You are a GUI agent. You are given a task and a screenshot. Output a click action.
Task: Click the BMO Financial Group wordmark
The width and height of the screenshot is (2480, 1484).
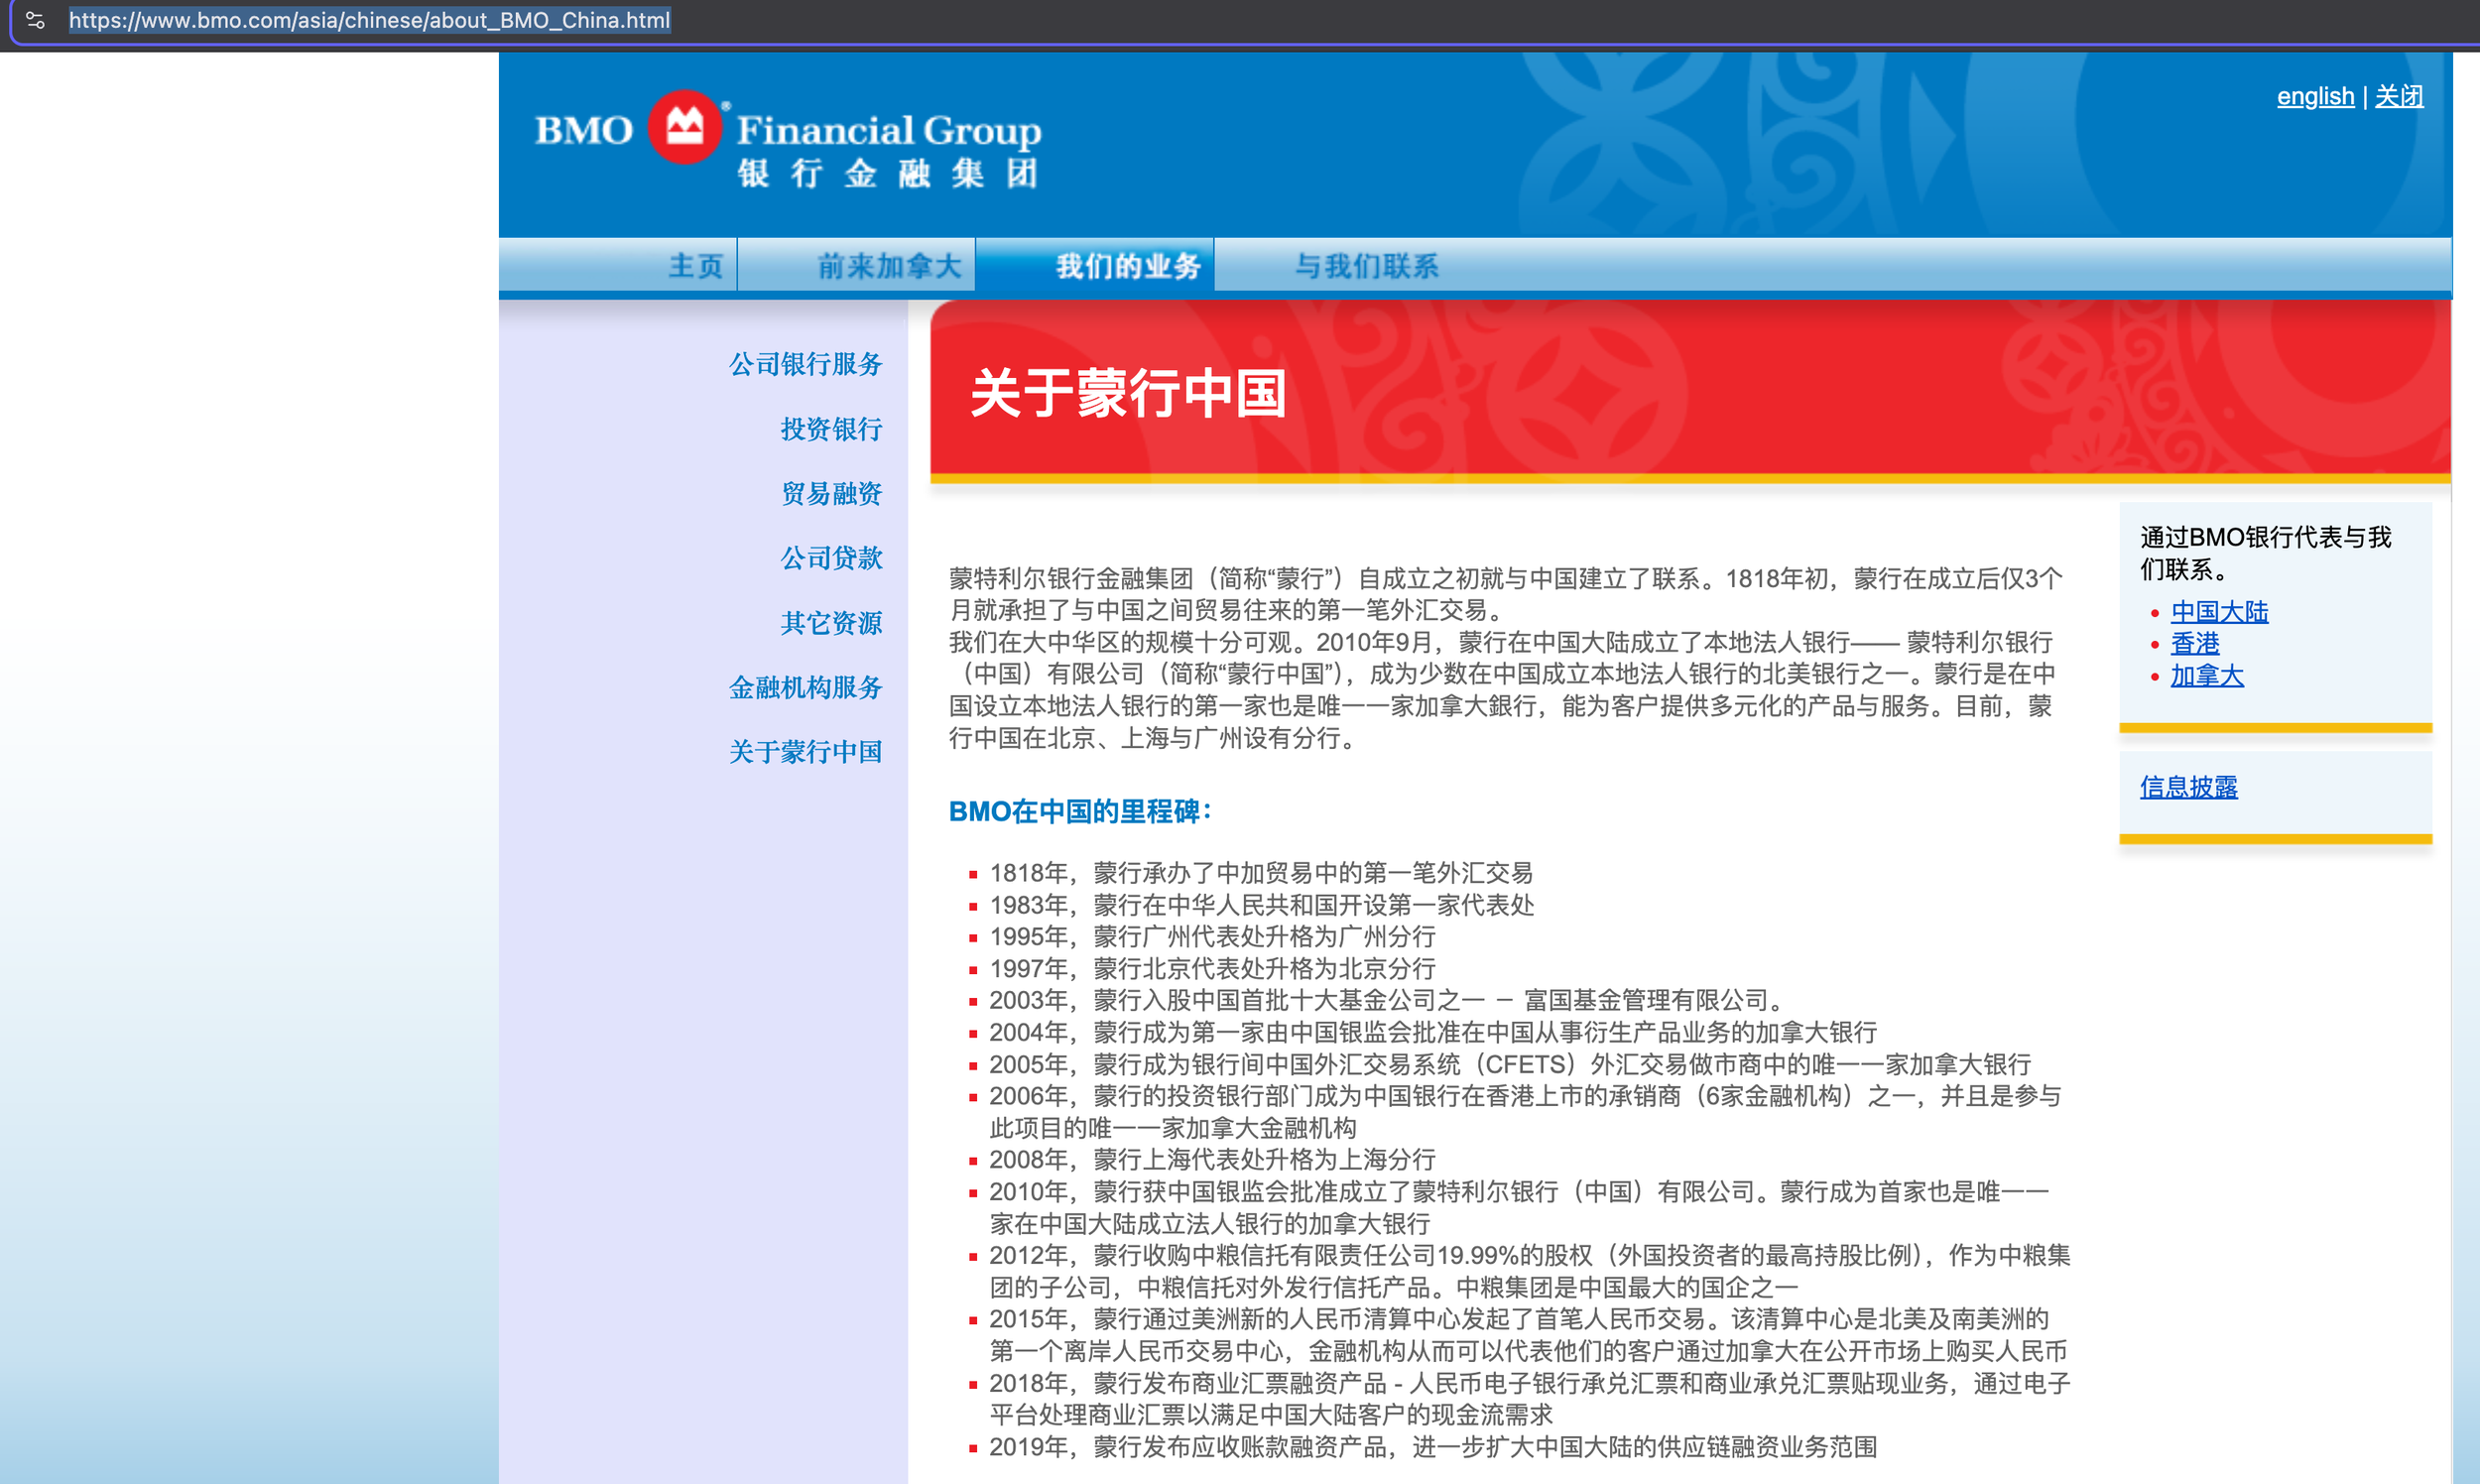888,130
